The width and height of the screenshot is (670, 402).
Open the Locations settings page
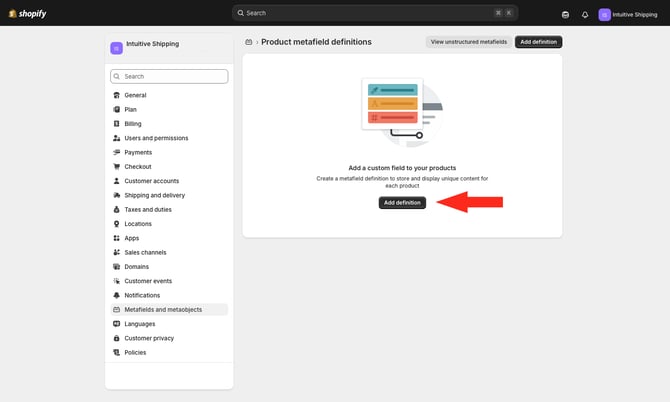(x=169, y=224)
